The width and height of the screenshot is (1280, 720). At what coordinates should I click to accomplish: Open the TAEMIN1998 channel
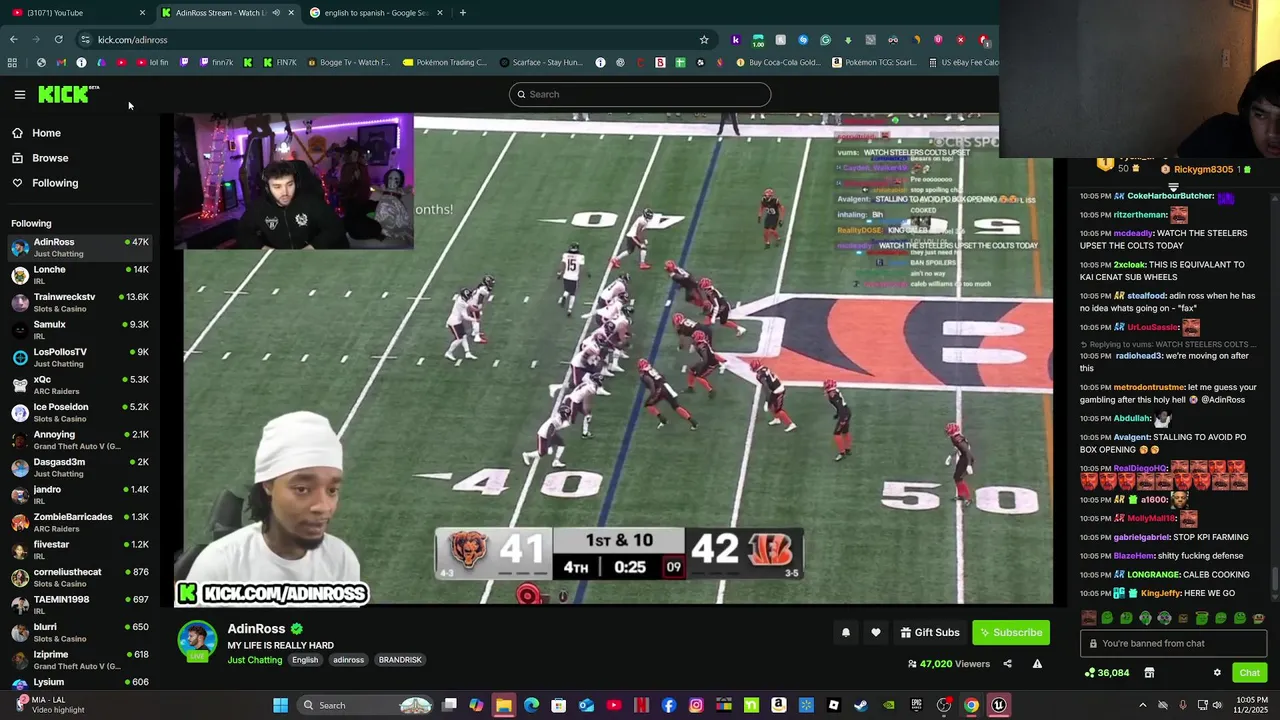point(78,605)
